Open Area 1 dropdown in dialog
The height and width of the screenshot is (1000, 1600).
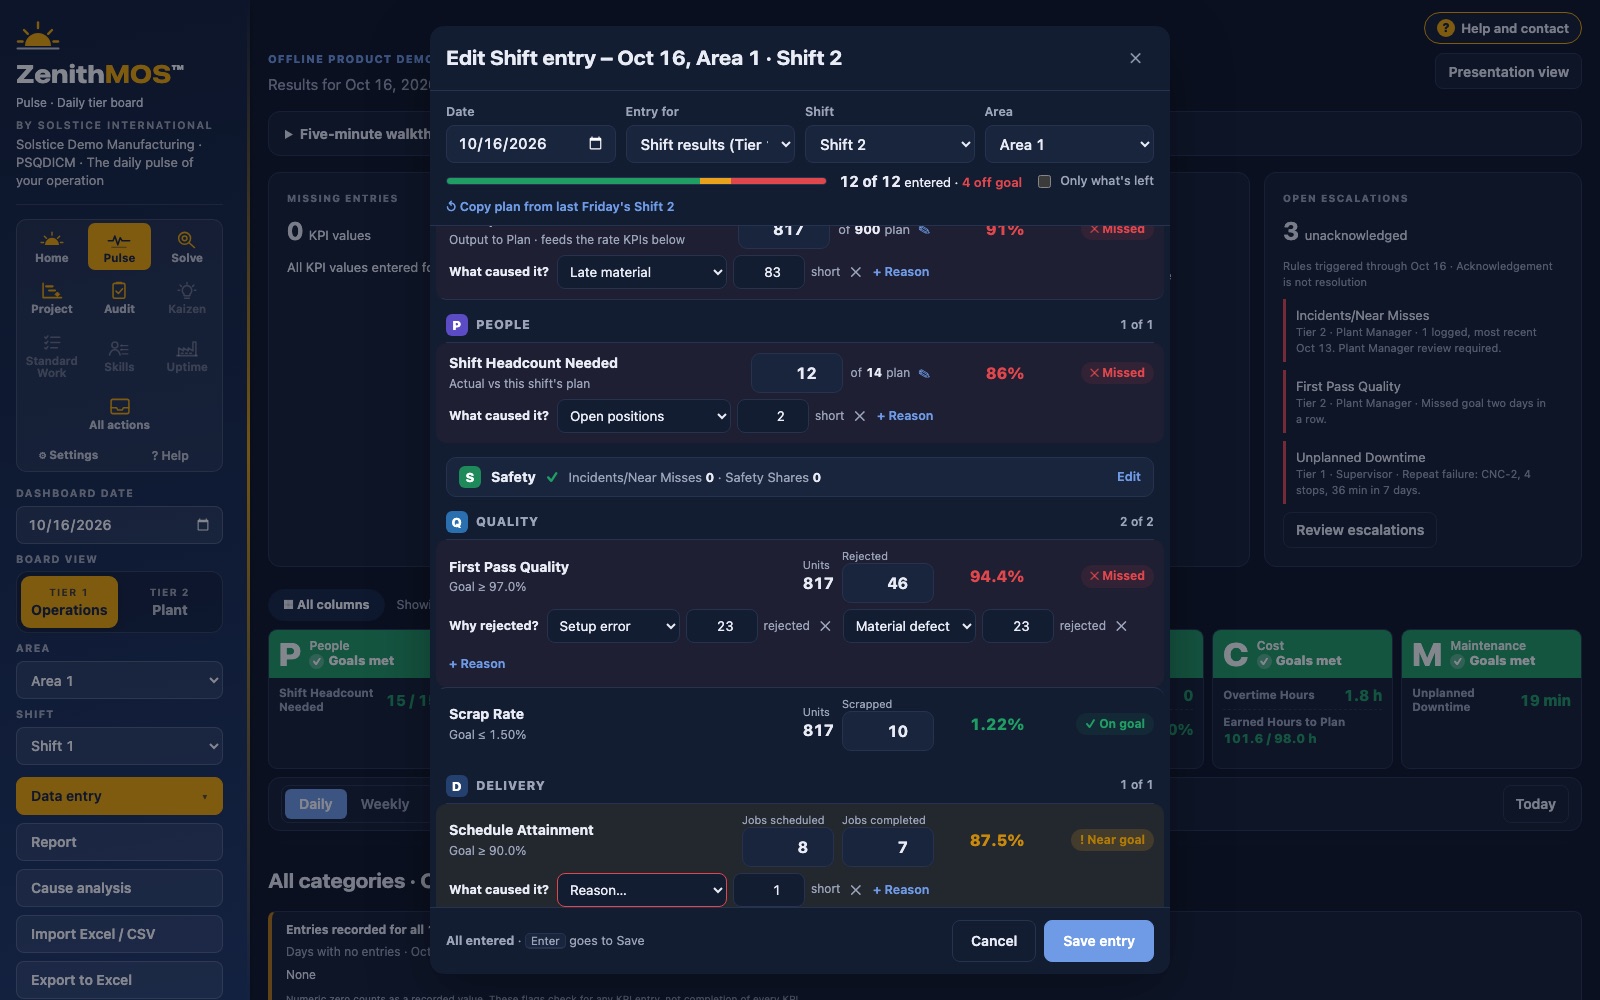[x=1069, y=144]
